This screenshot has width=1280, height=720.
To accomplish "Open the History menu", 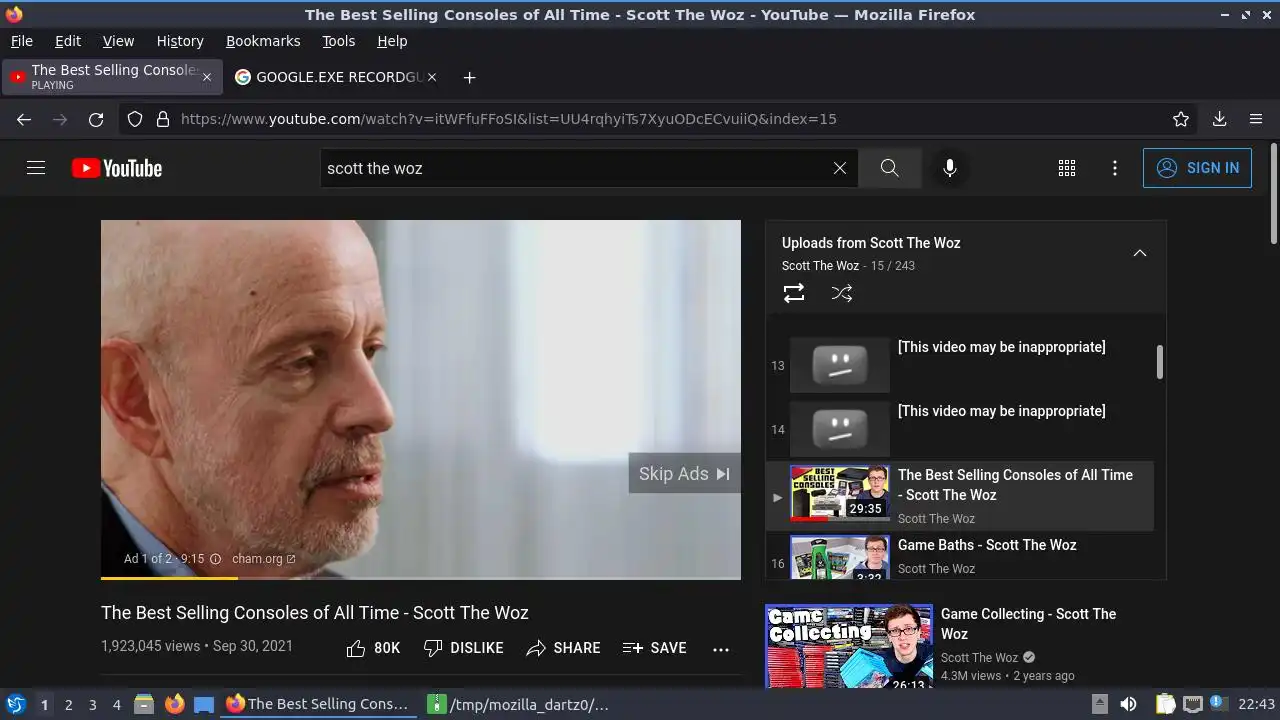I will [x=180, y=41].
